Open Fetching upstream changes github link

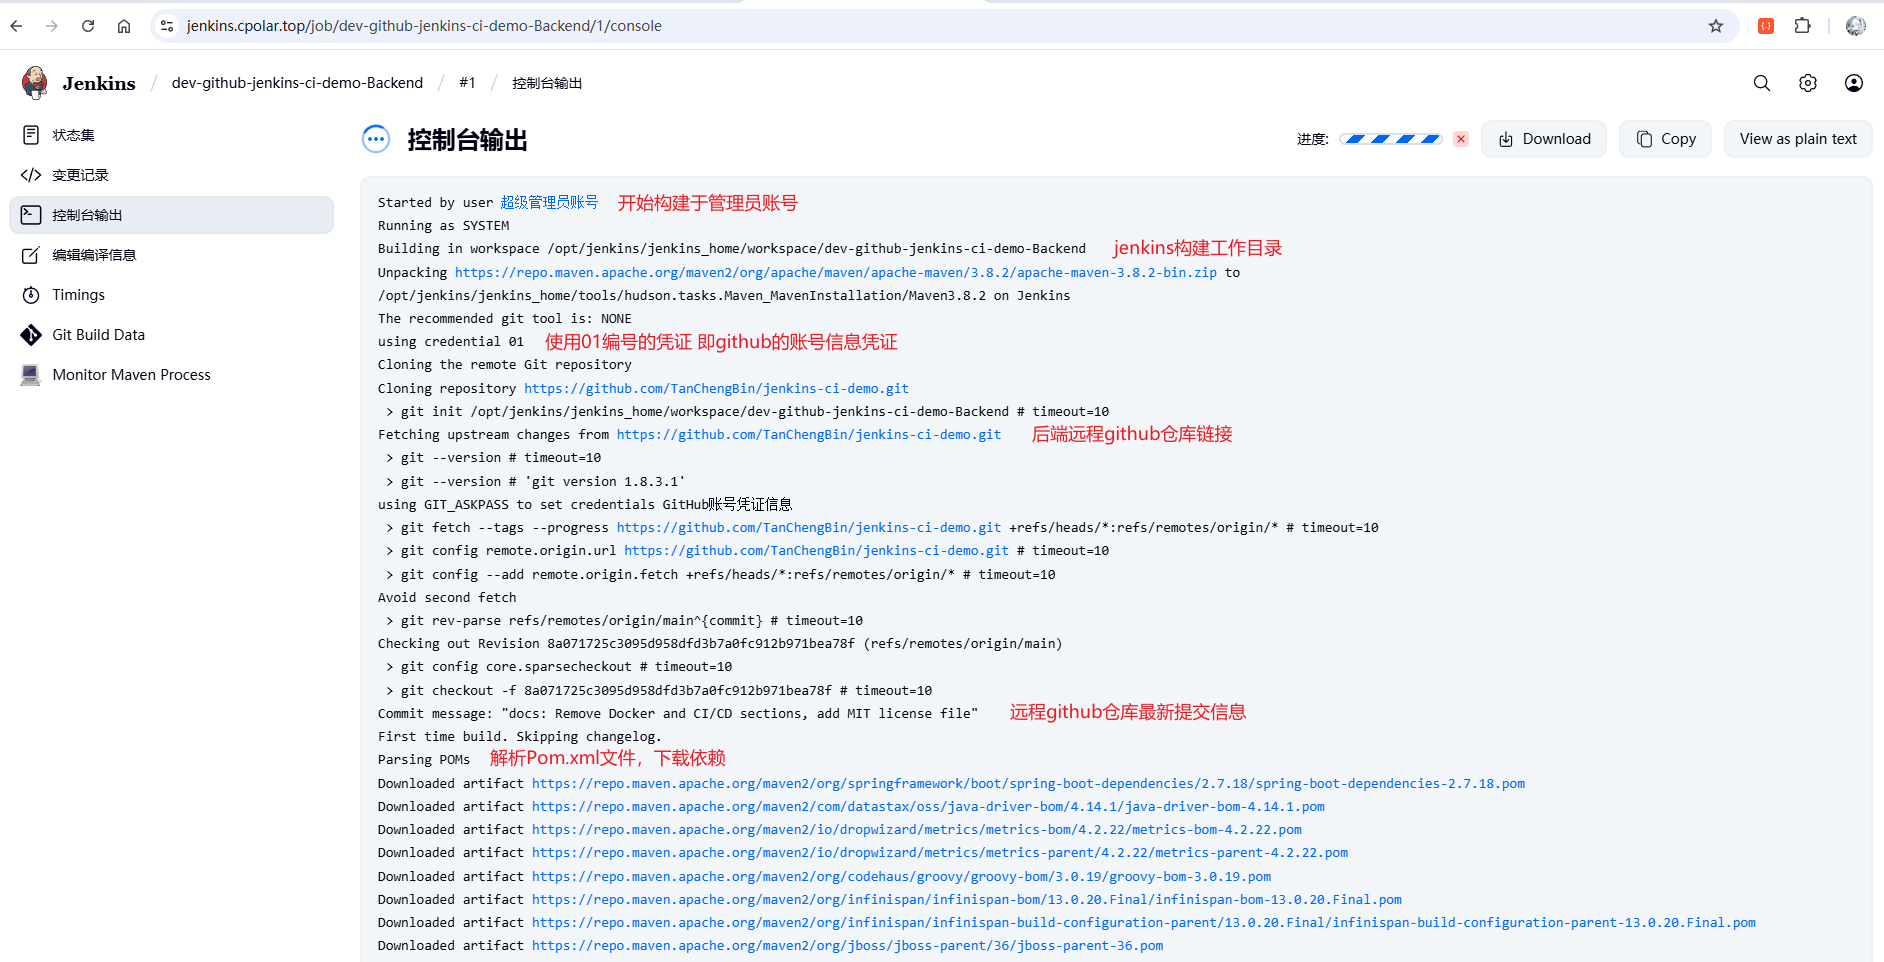point(809,434)
